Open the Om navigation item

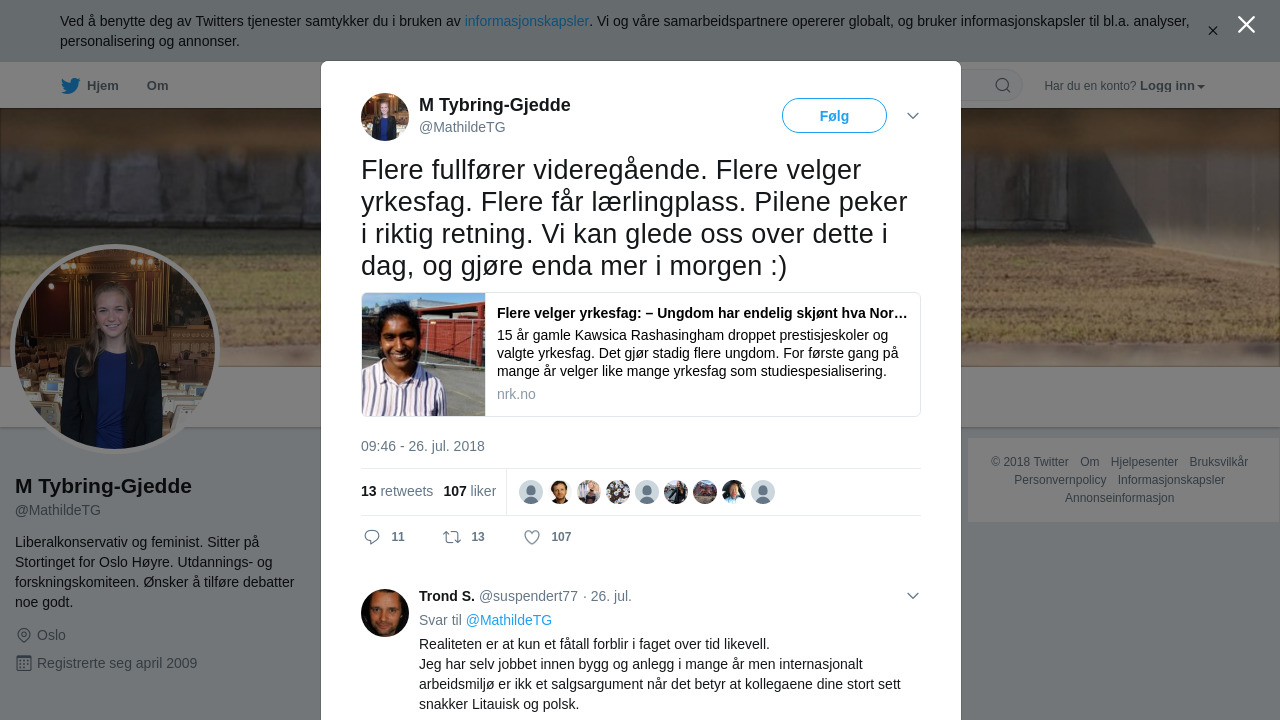point(157,86)
